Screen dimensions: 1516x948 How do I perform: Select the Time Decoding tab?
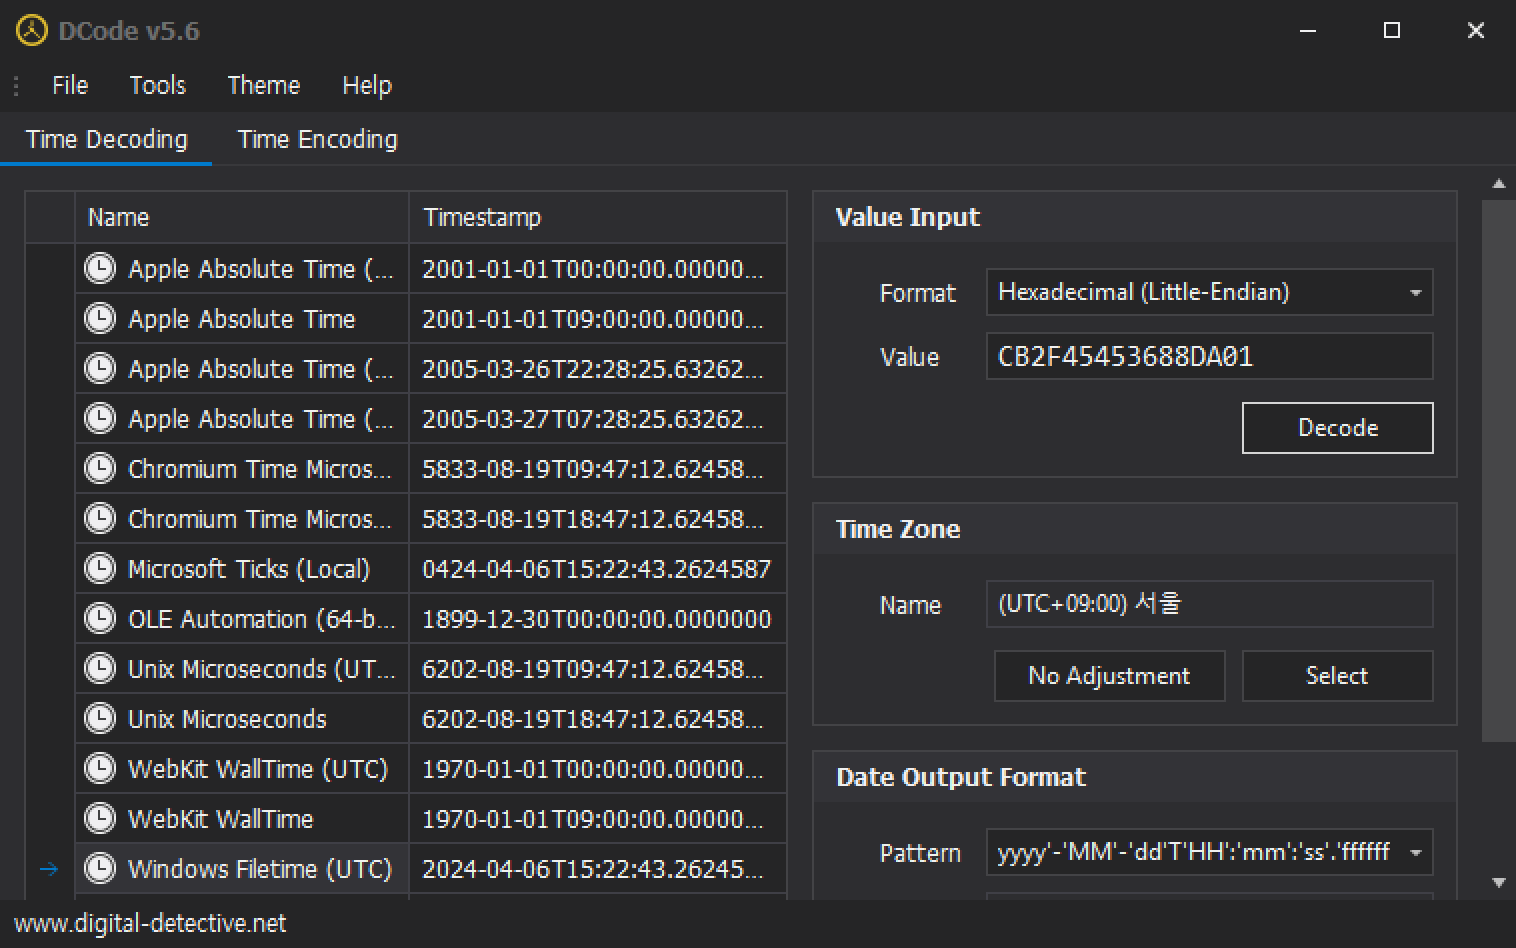point(106,139)
